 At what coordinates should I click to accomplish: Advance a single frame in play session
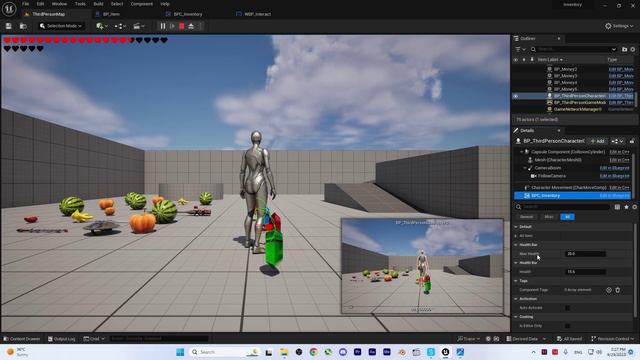coord(172,26)
